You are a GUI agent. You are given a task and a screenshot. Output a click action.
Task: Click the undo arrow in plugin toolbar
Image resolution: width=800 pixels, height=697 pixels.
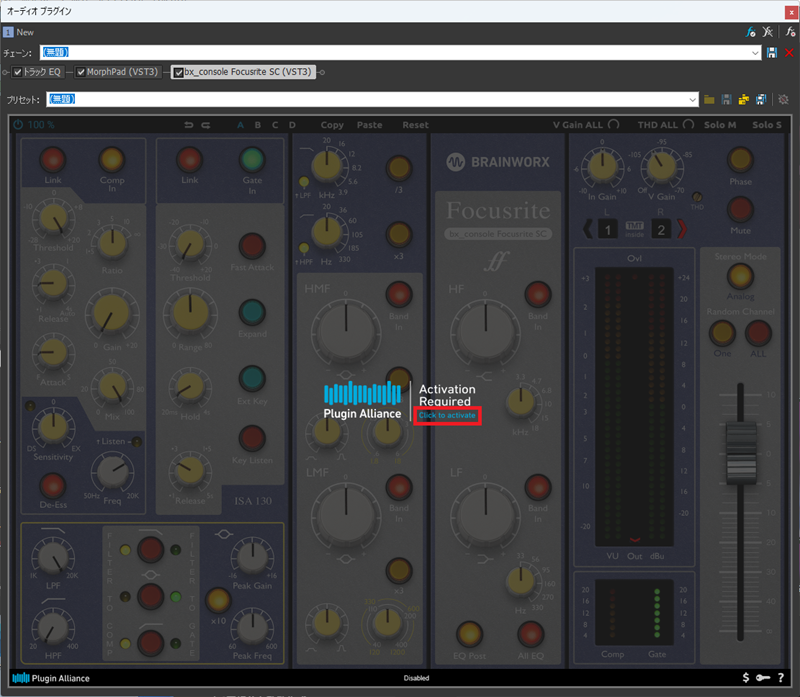click(189, 125)
